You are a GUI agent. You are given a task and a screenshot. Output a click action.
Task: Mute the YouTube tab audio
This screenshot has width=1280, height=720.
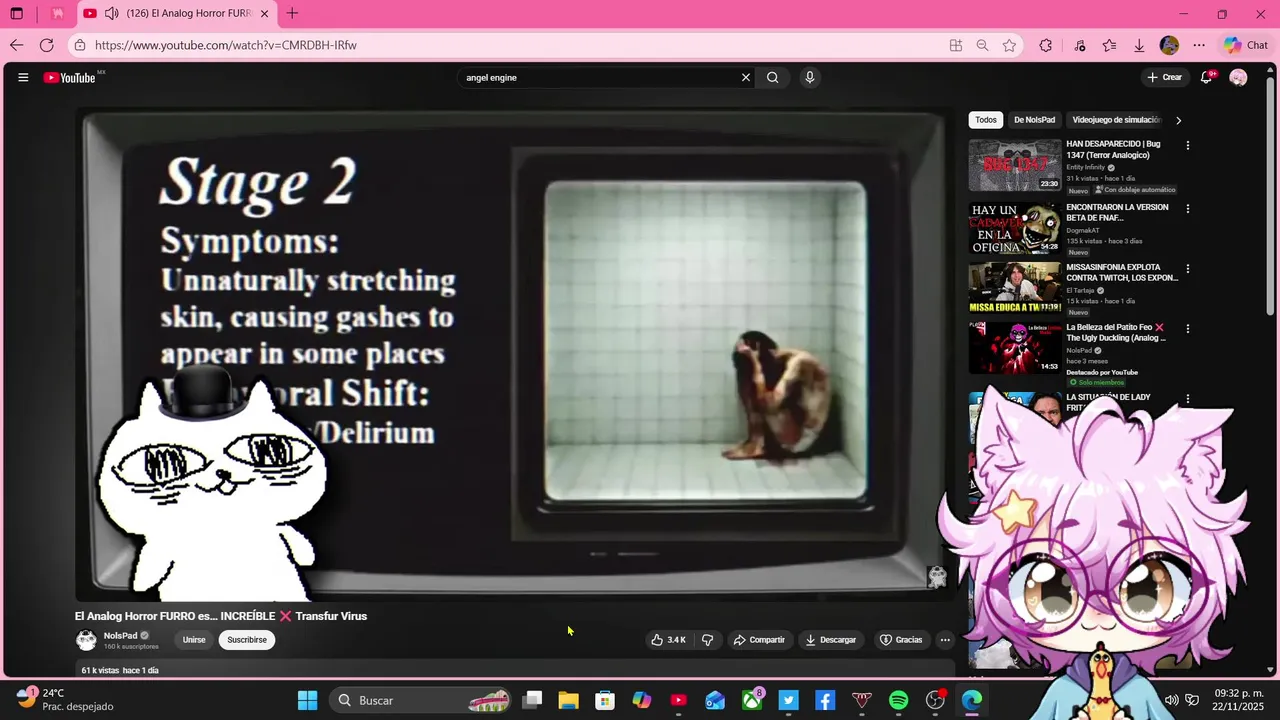click(111, 13)
